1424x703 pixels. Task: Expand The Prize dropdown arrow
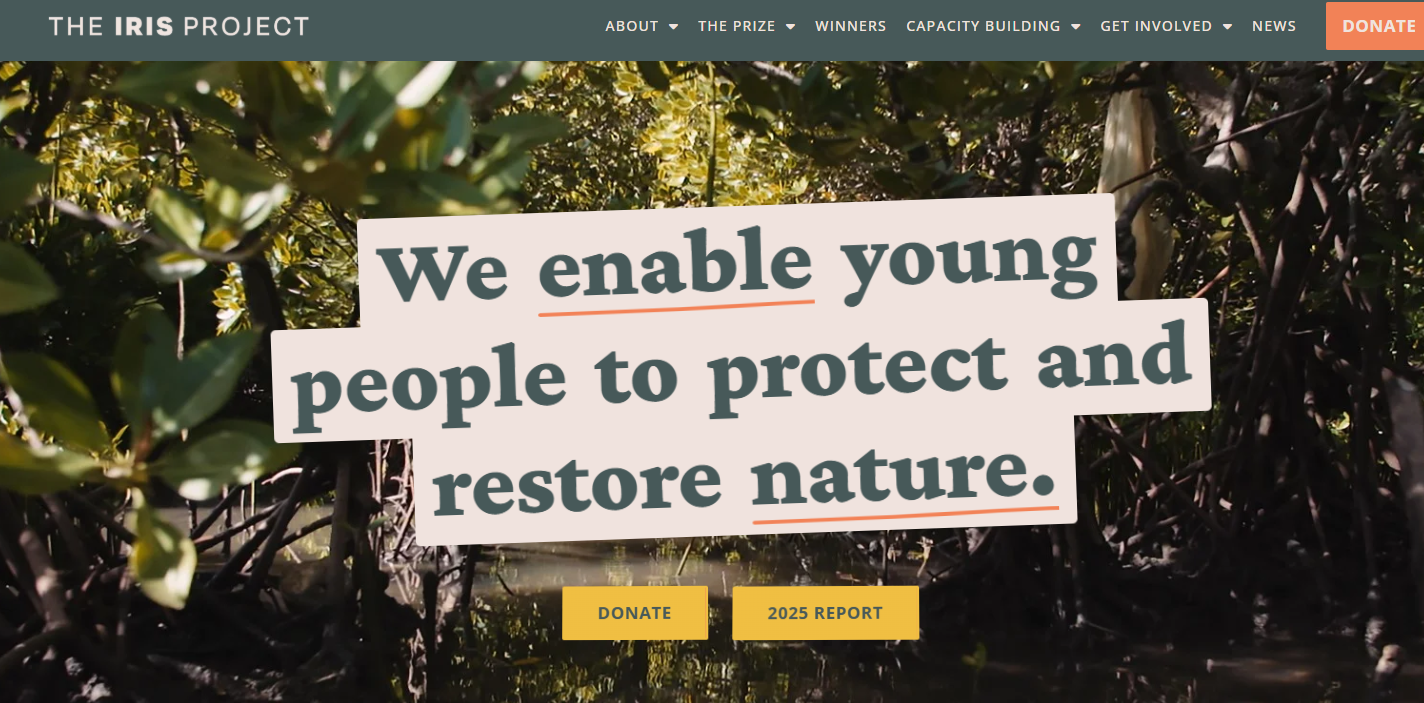point(790,27)
